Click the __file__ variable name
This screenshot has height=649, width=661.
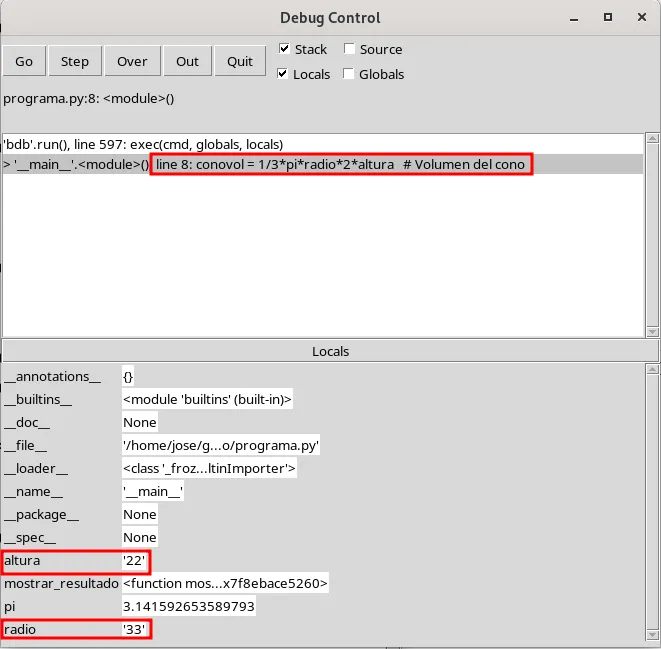25,445
